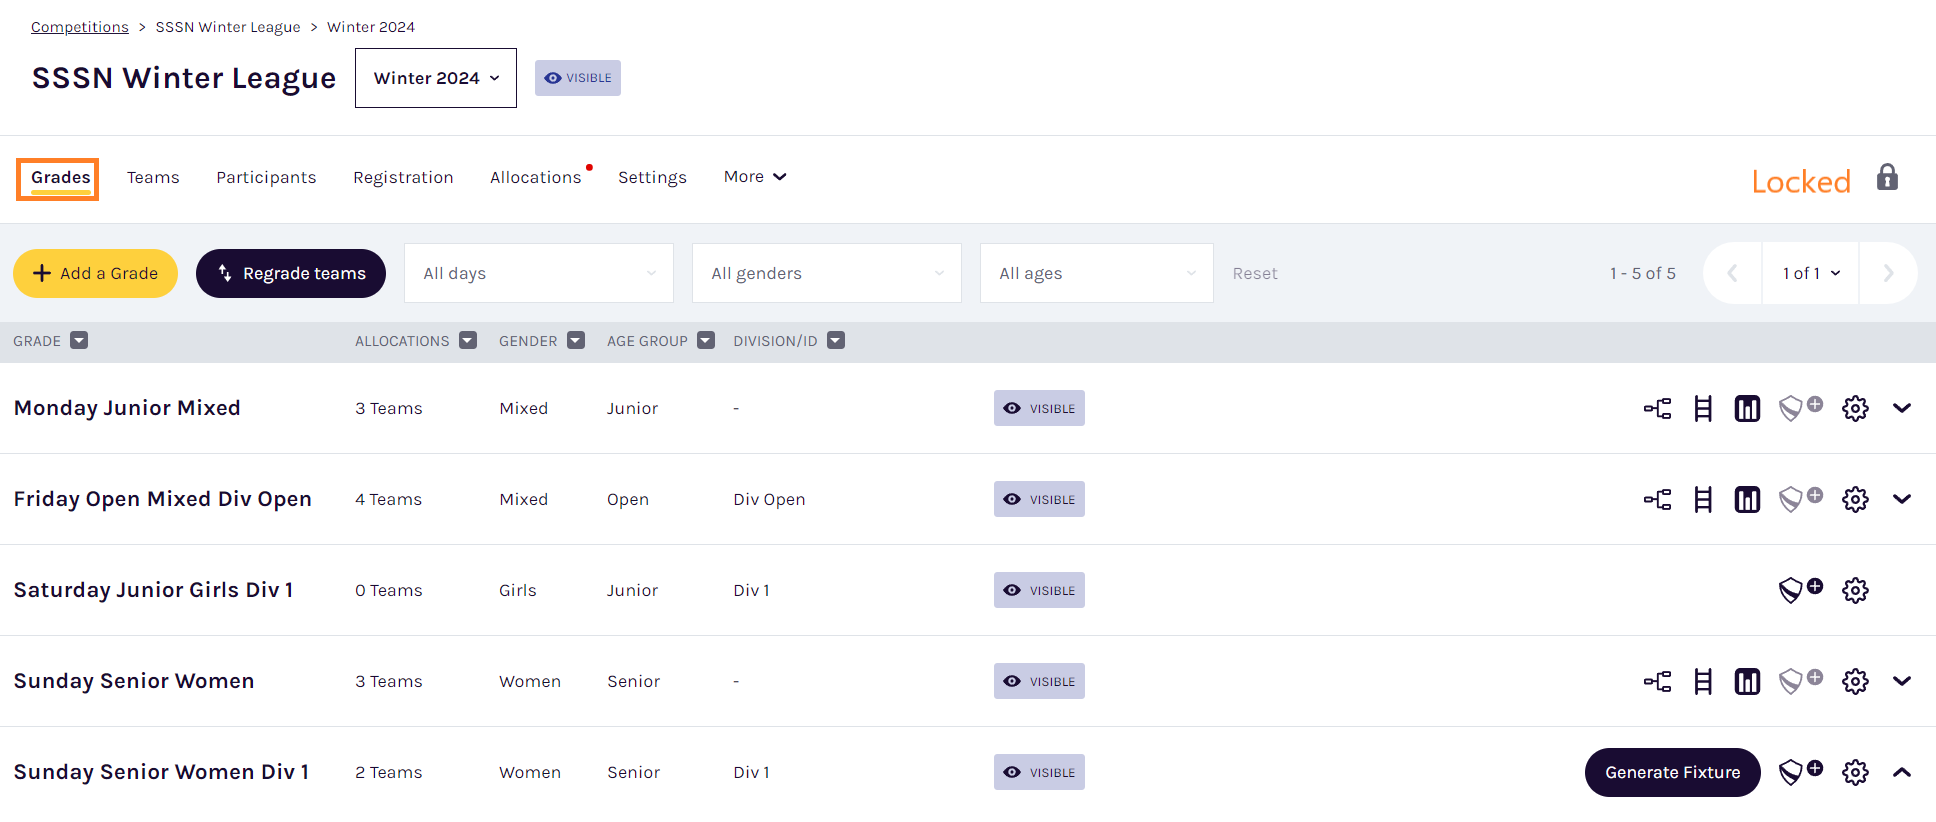Image resolution: width=1936 pixels, height=822 pixels.
Task: Toggle competition VISIBLE badge near Winter 2024
Action: coord(578,78)
